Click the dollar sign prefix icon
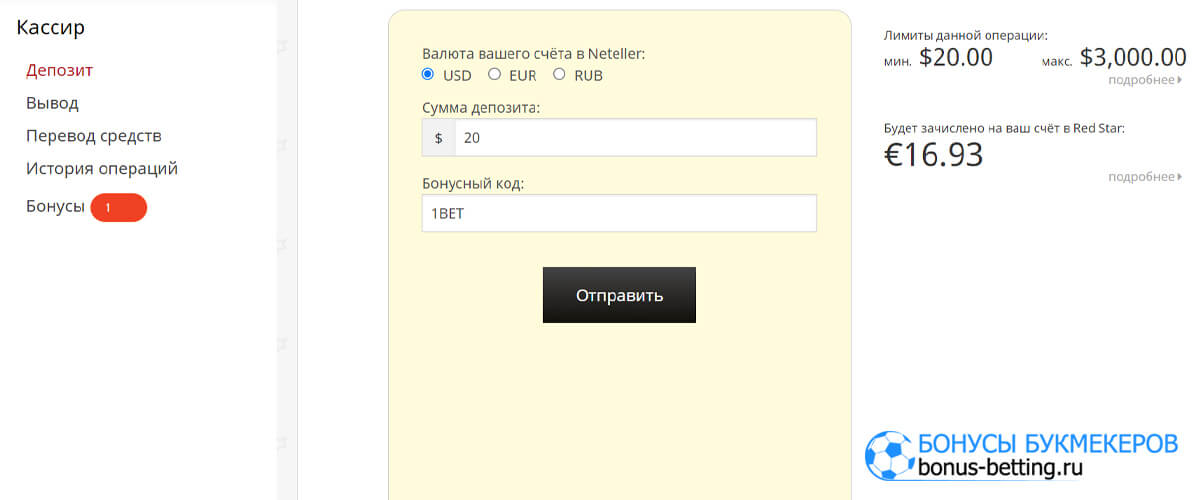The width and height of the screenshot is (1200, 500). click(x=439, y=138)
